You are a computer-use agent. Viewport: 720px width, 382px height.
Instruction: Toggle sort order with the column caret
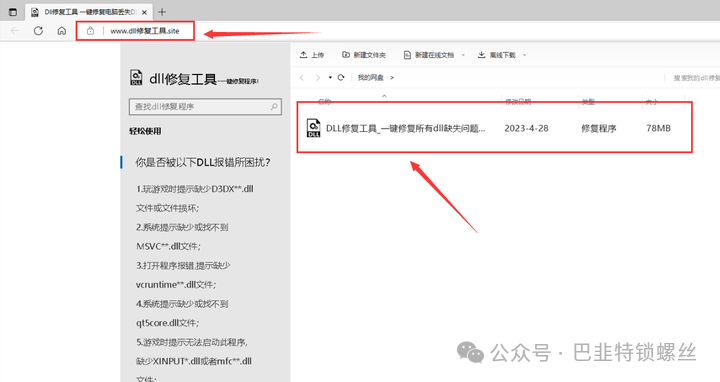[384, 96]
